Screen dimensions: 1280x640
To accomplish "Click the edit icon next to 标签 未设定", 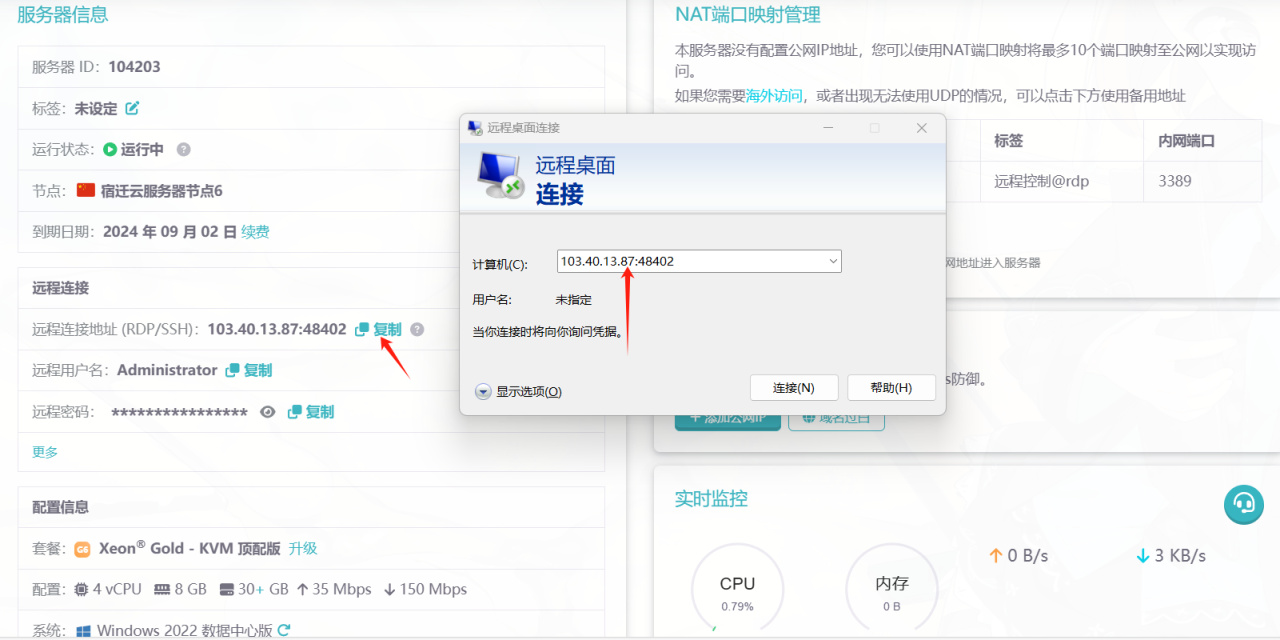I will 132,108.
